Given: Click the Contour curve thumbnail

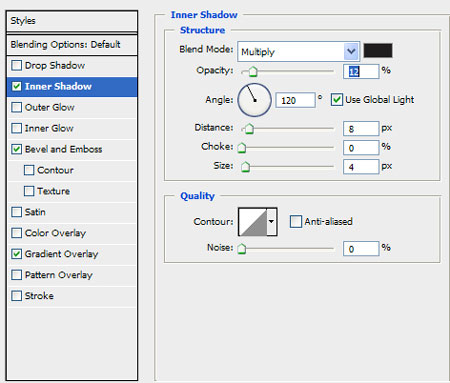Looking at the screenshot, I should click(x=253, y=222).
